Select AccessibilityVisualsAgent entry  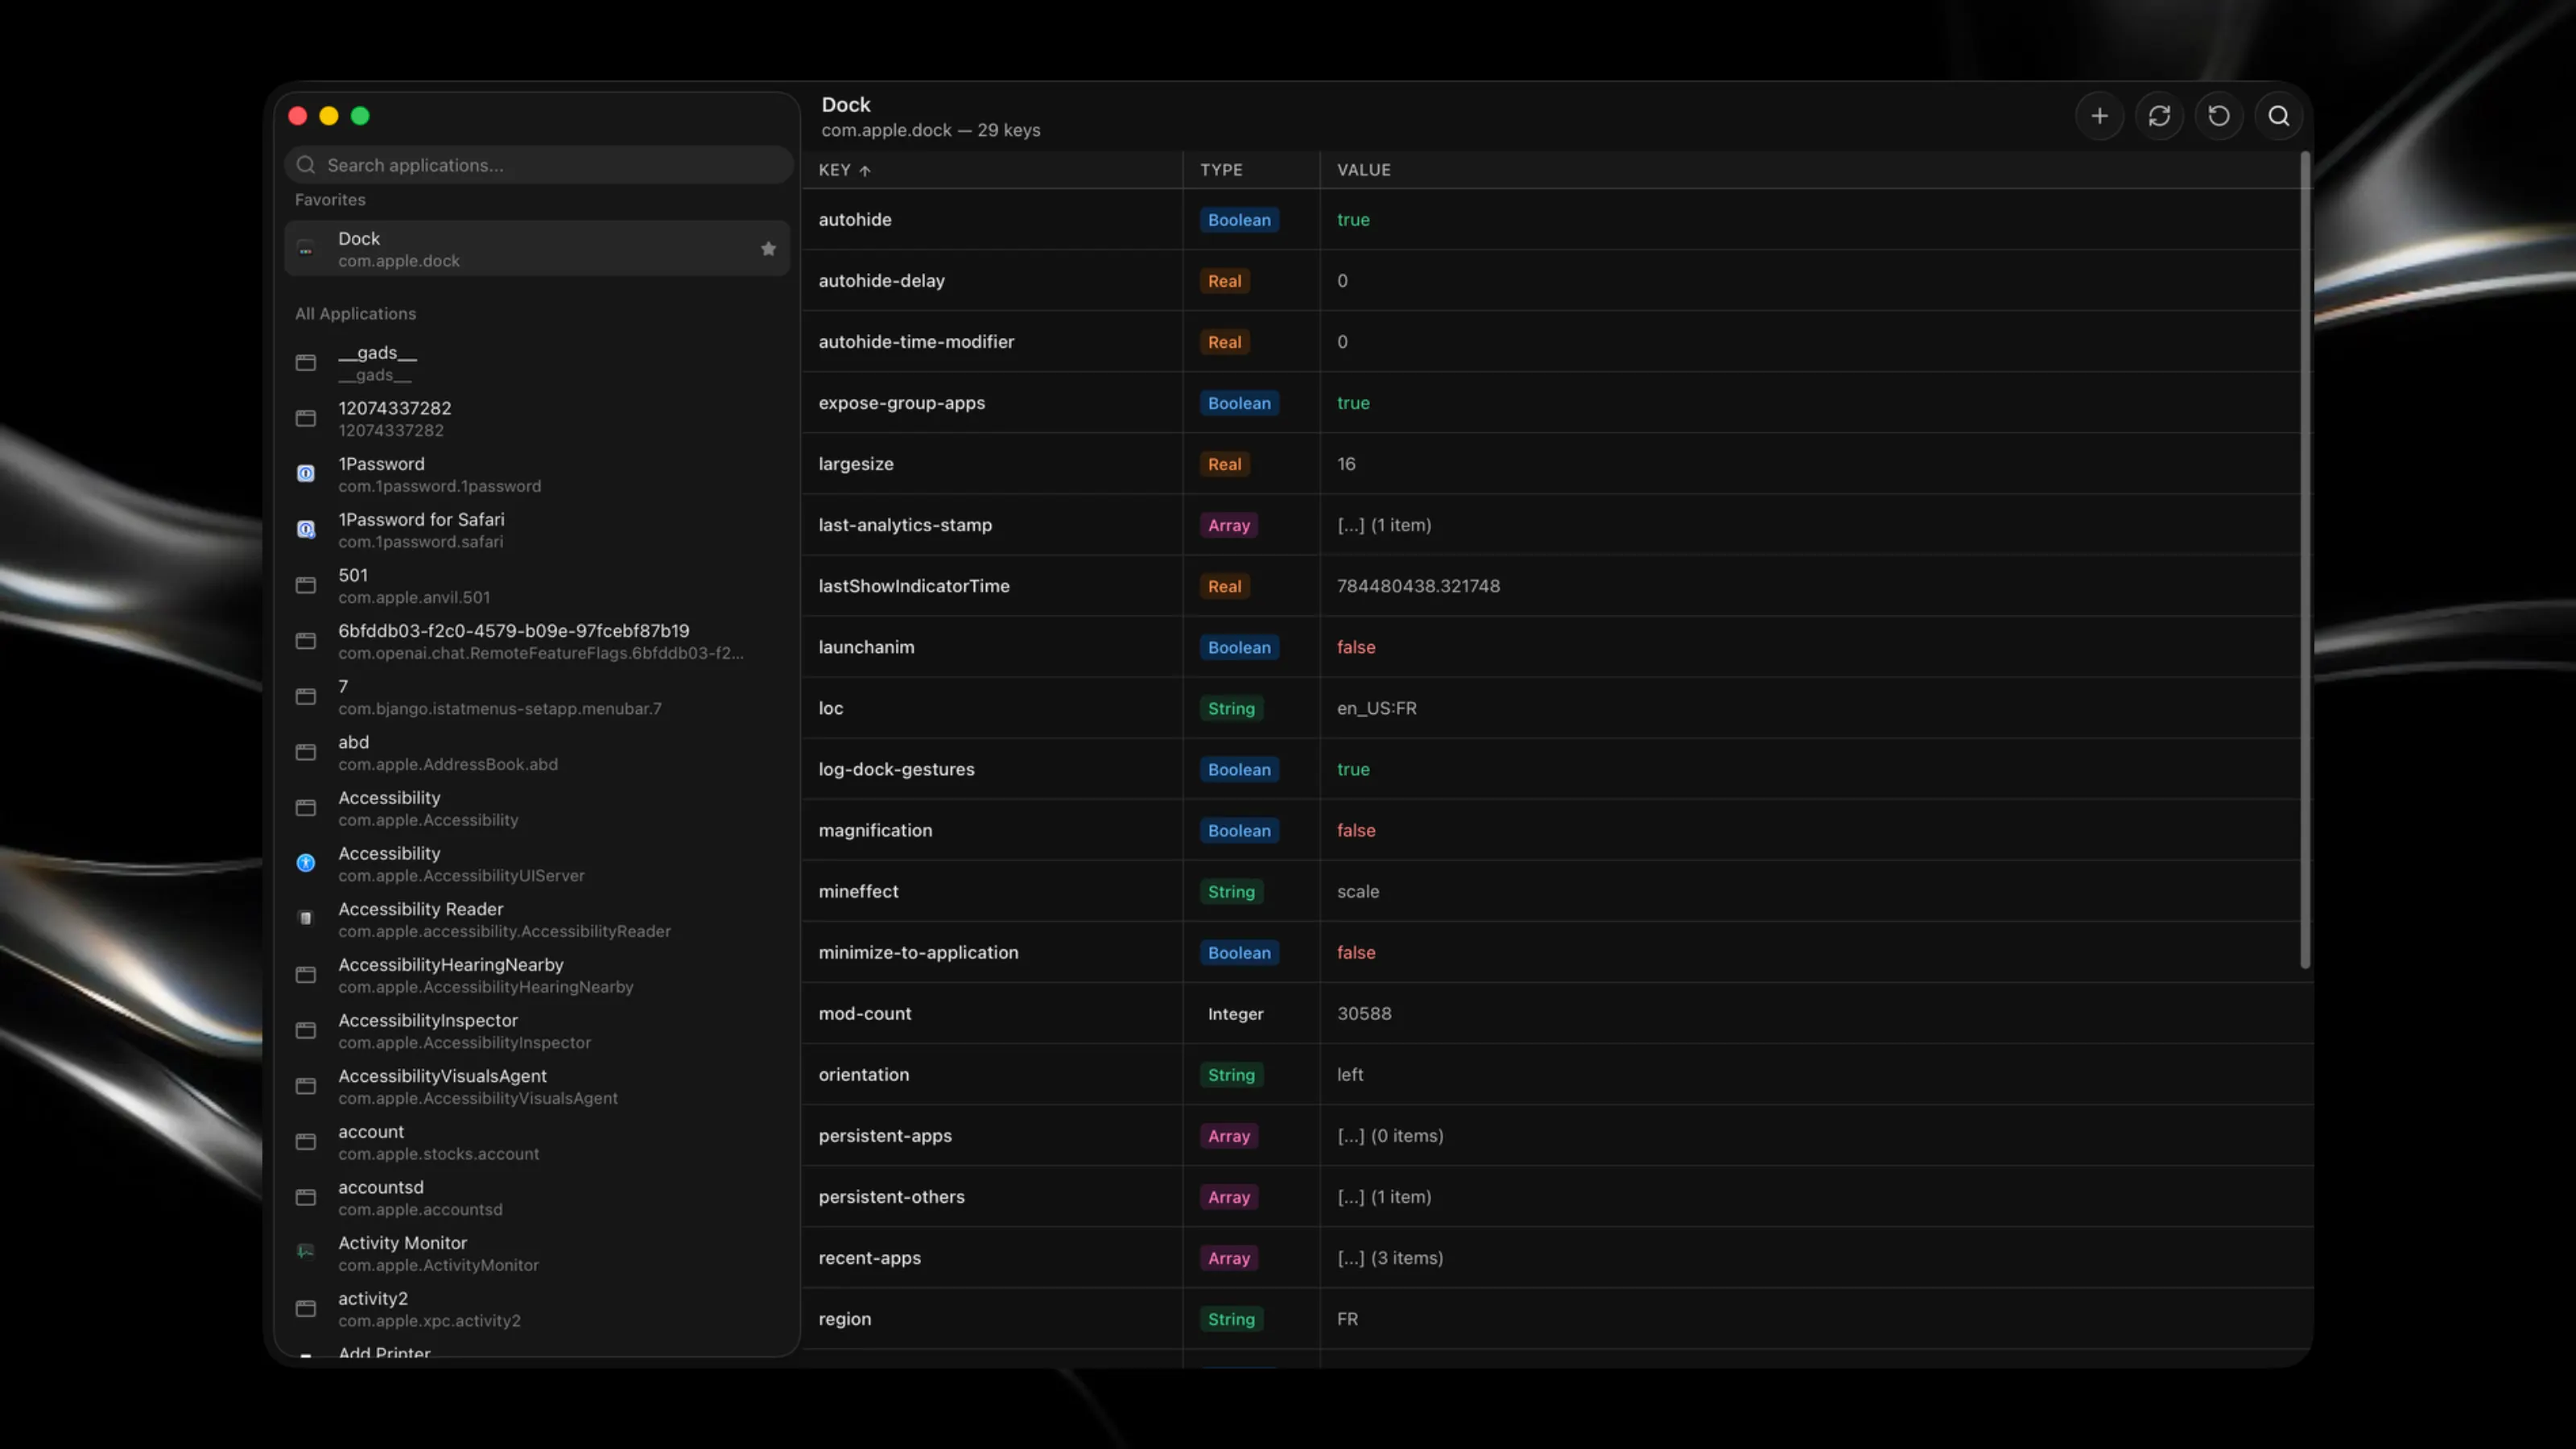point(537,1086)
